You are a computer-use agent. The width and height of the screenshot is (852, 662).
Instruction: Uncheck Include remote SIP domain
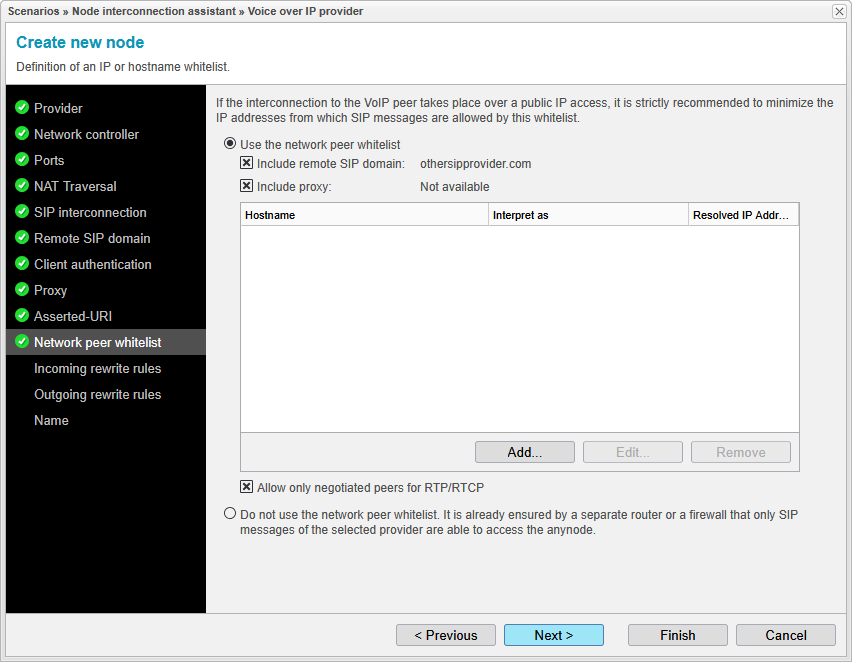pyautogui.click(x=248, y=164)
